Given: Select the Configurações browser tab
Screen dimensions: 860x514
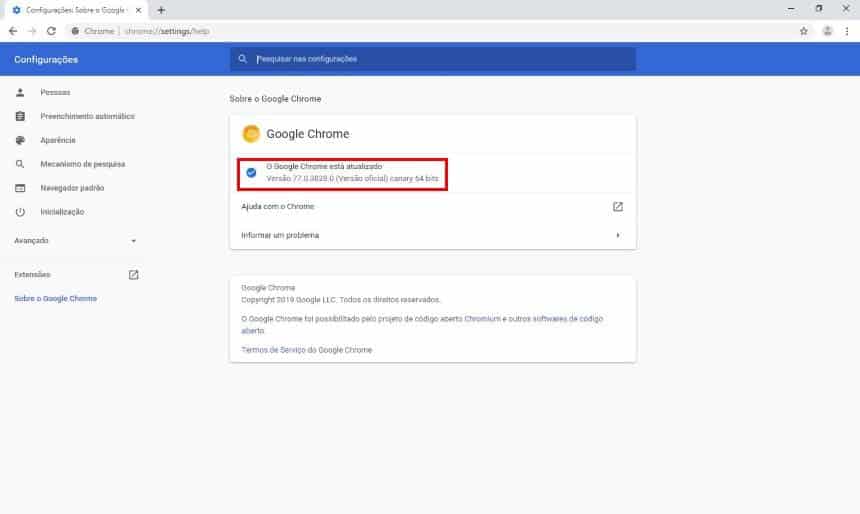Looking at the screenshot, I should click(76, 10).
